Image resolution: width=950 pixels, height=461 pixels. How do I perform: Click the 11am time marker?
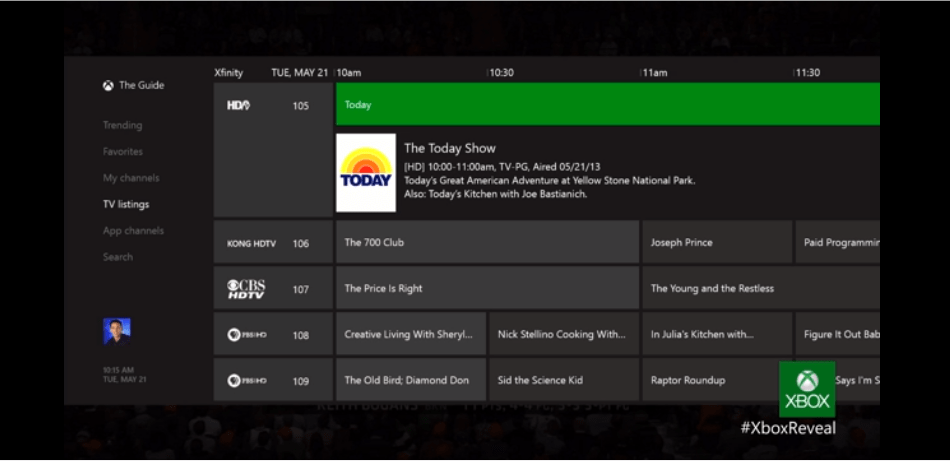655,73
